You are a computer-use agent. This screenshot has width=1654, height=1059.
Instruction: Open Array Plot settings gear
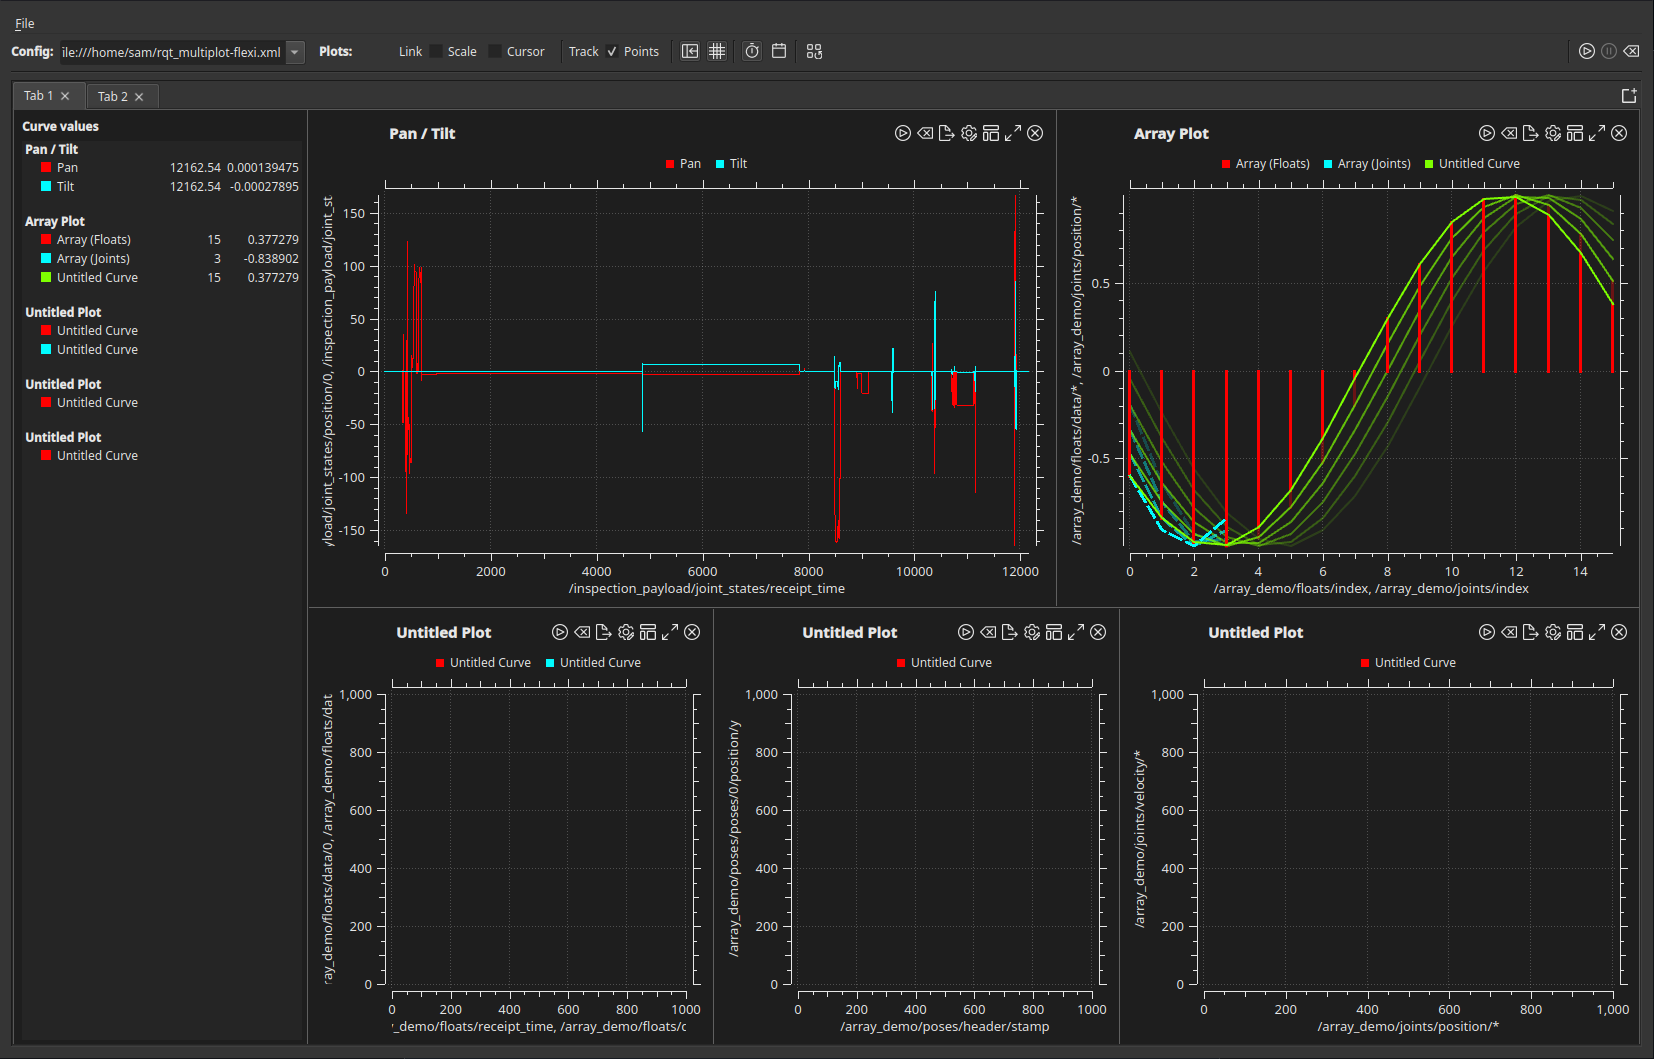click(1553, 133)
